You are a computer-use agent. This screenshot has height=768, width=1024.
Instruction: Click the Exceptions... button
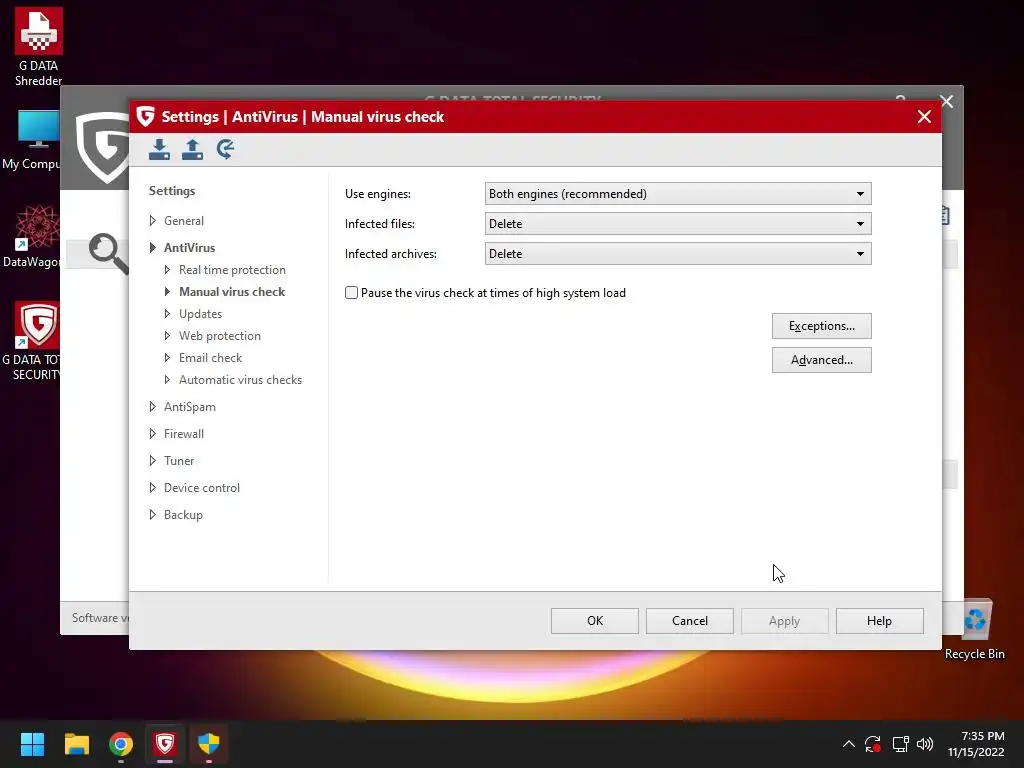822,326
